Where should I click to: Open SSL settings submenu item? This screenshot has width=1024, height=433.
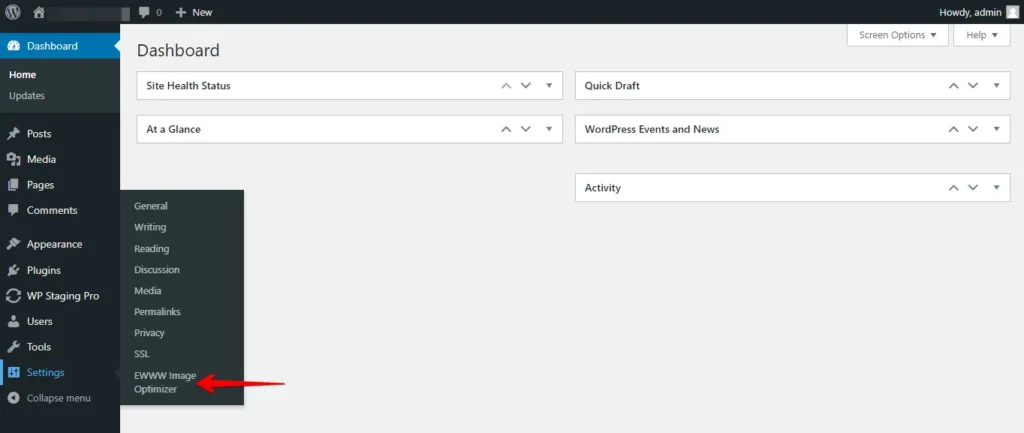[x=142, y=354]
